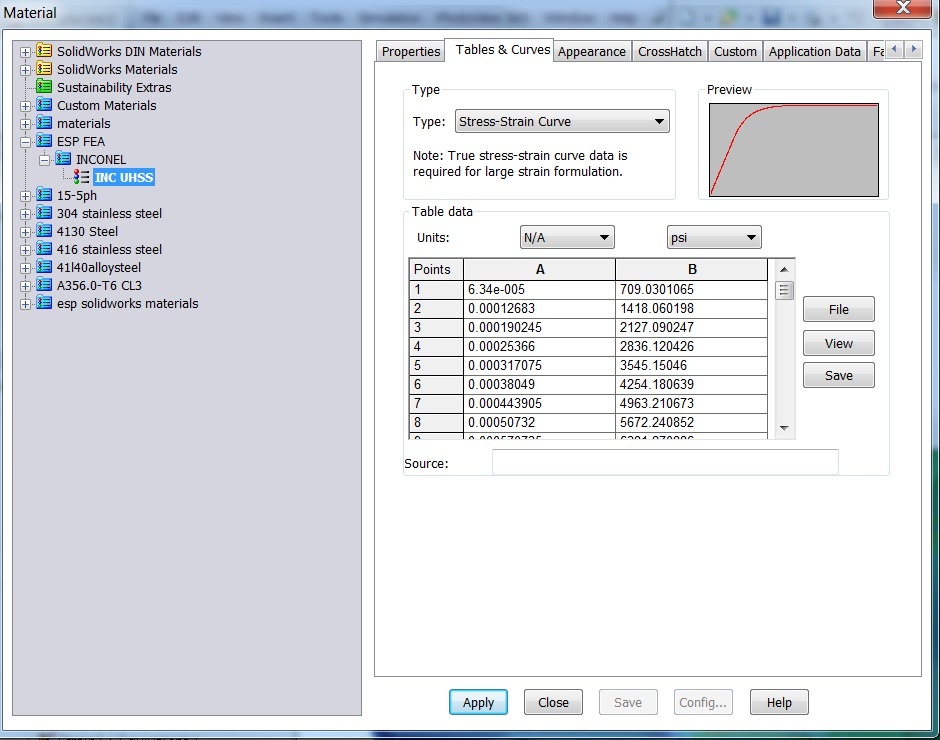The height and width of the screenshot is (740, 940).
Task: Select table cell 3545.15046
Action: tap(691, 365)
